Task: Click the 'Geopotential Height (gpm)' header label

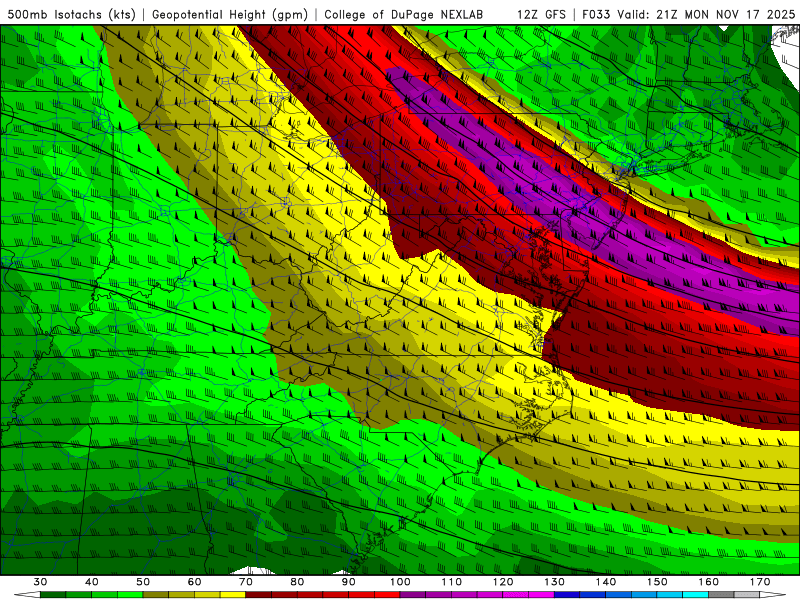Action: 230,14
